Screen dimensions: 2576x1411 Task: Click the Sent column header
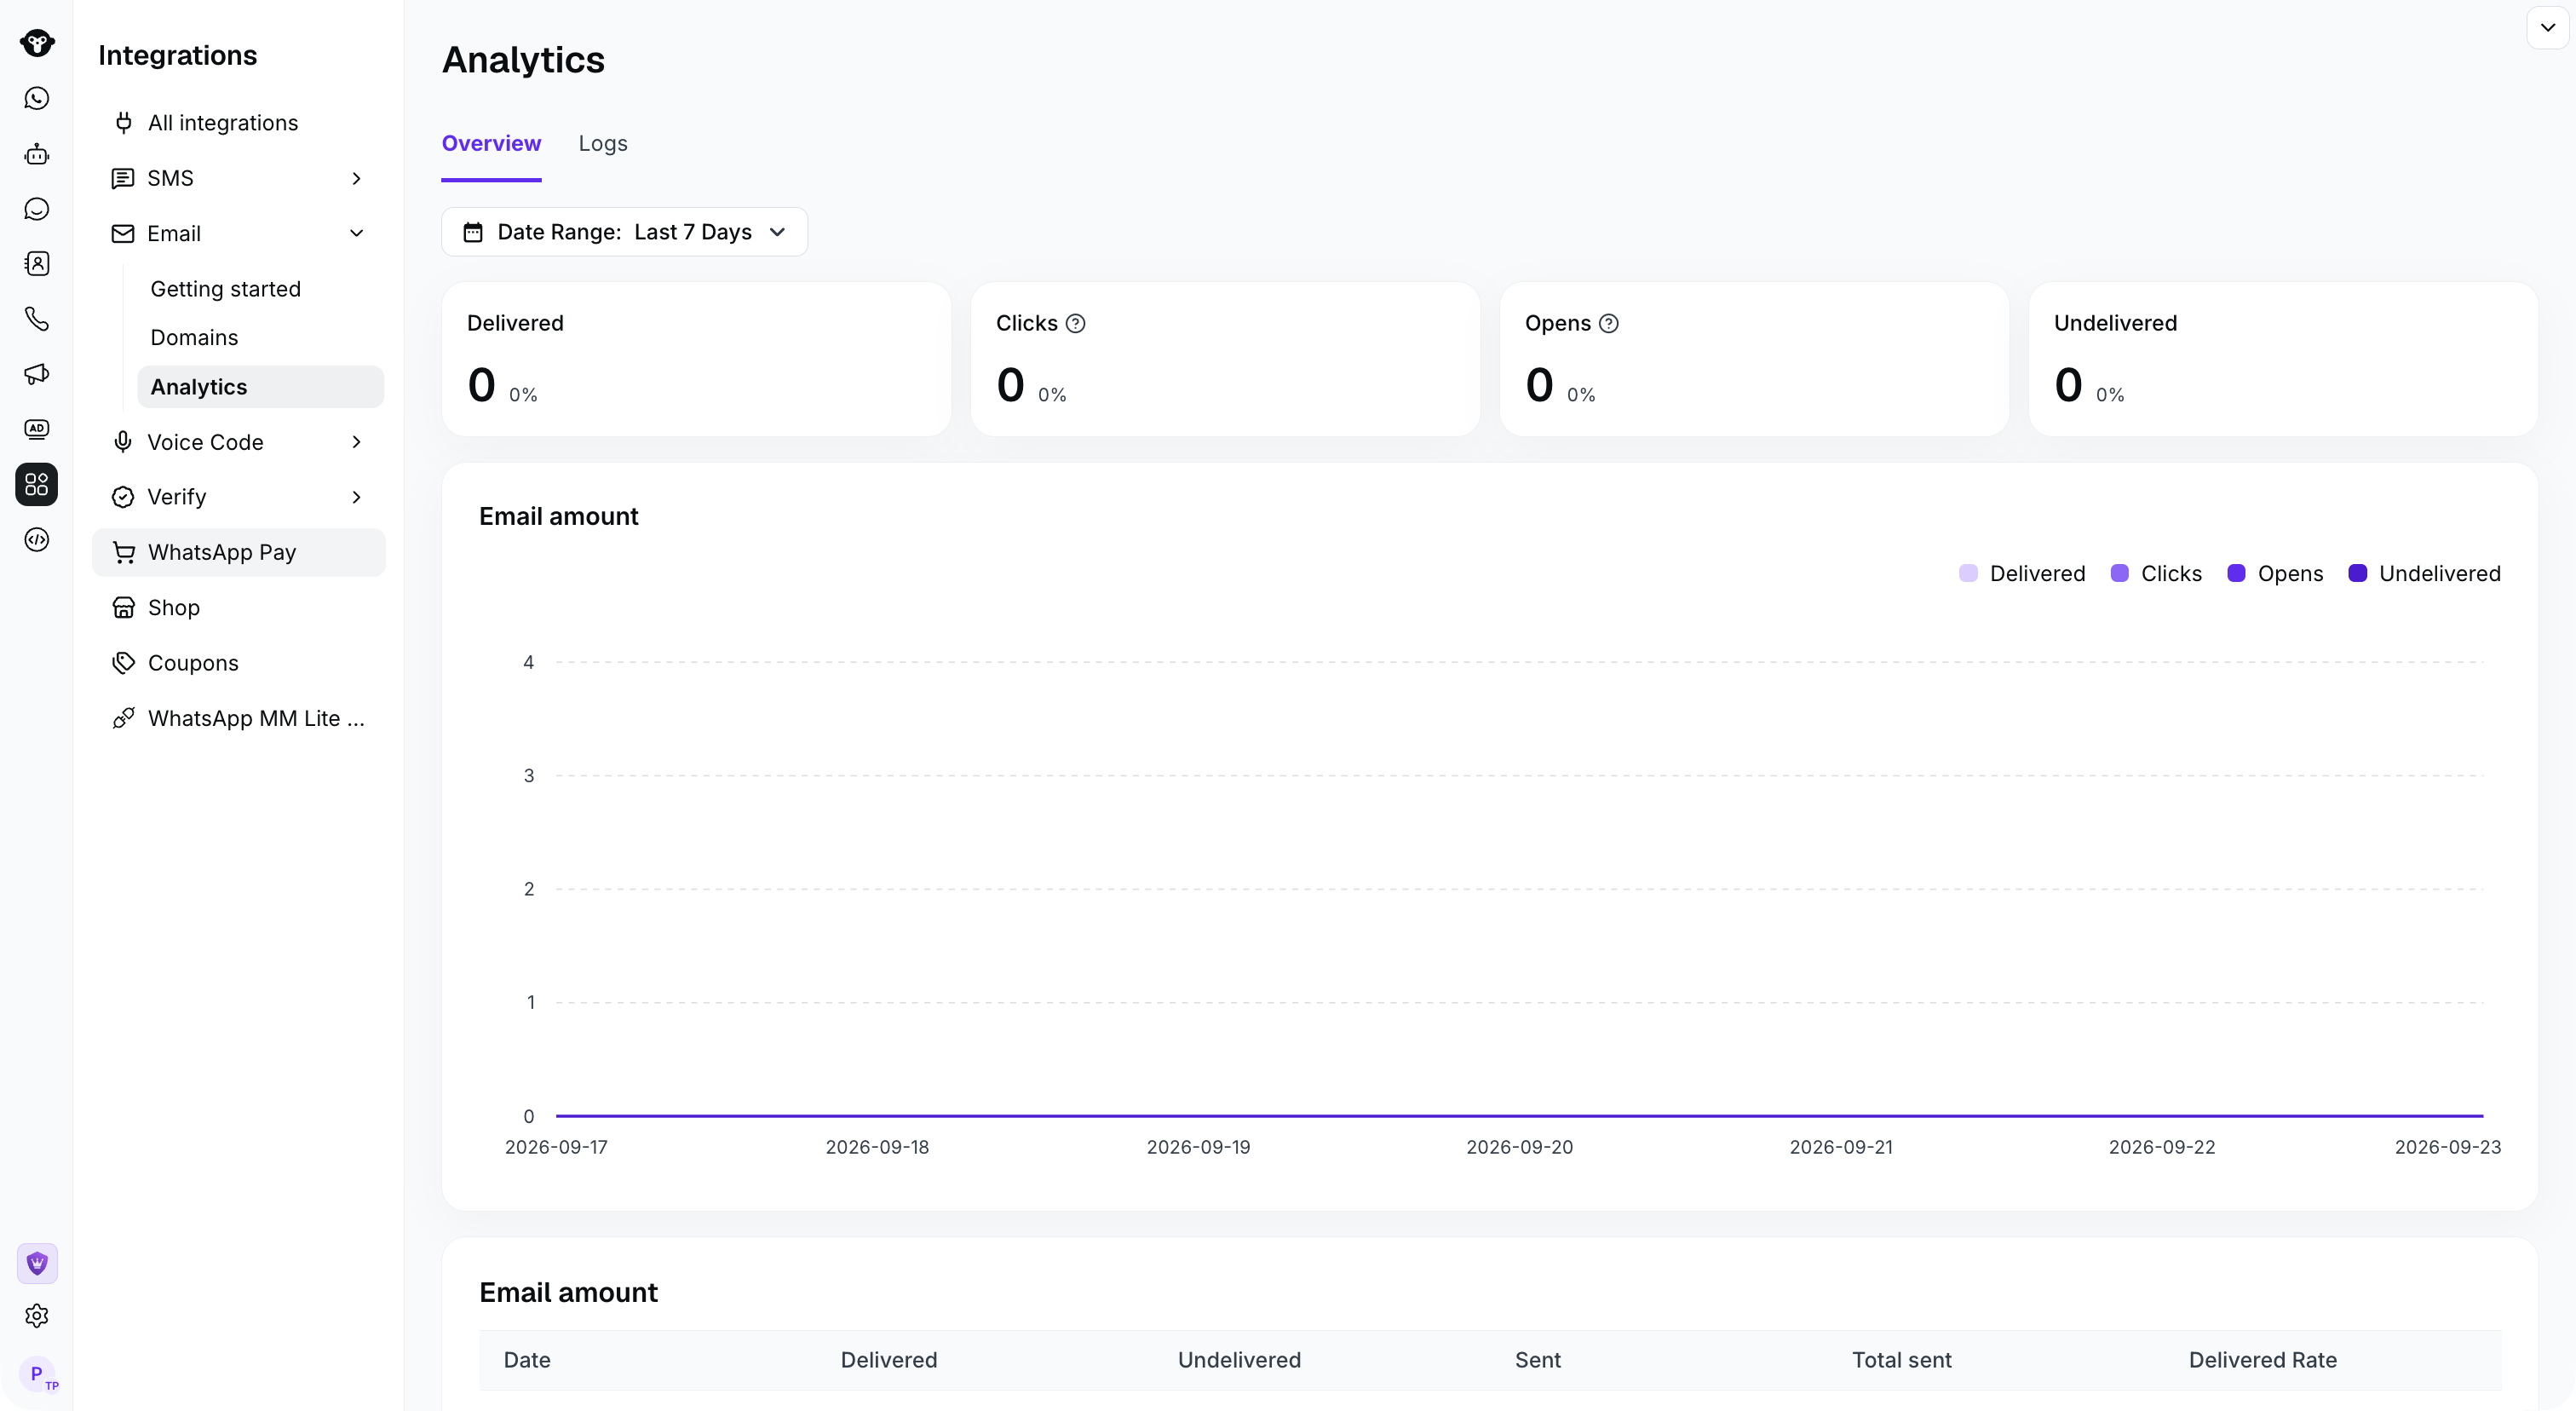(1537, 1360)
